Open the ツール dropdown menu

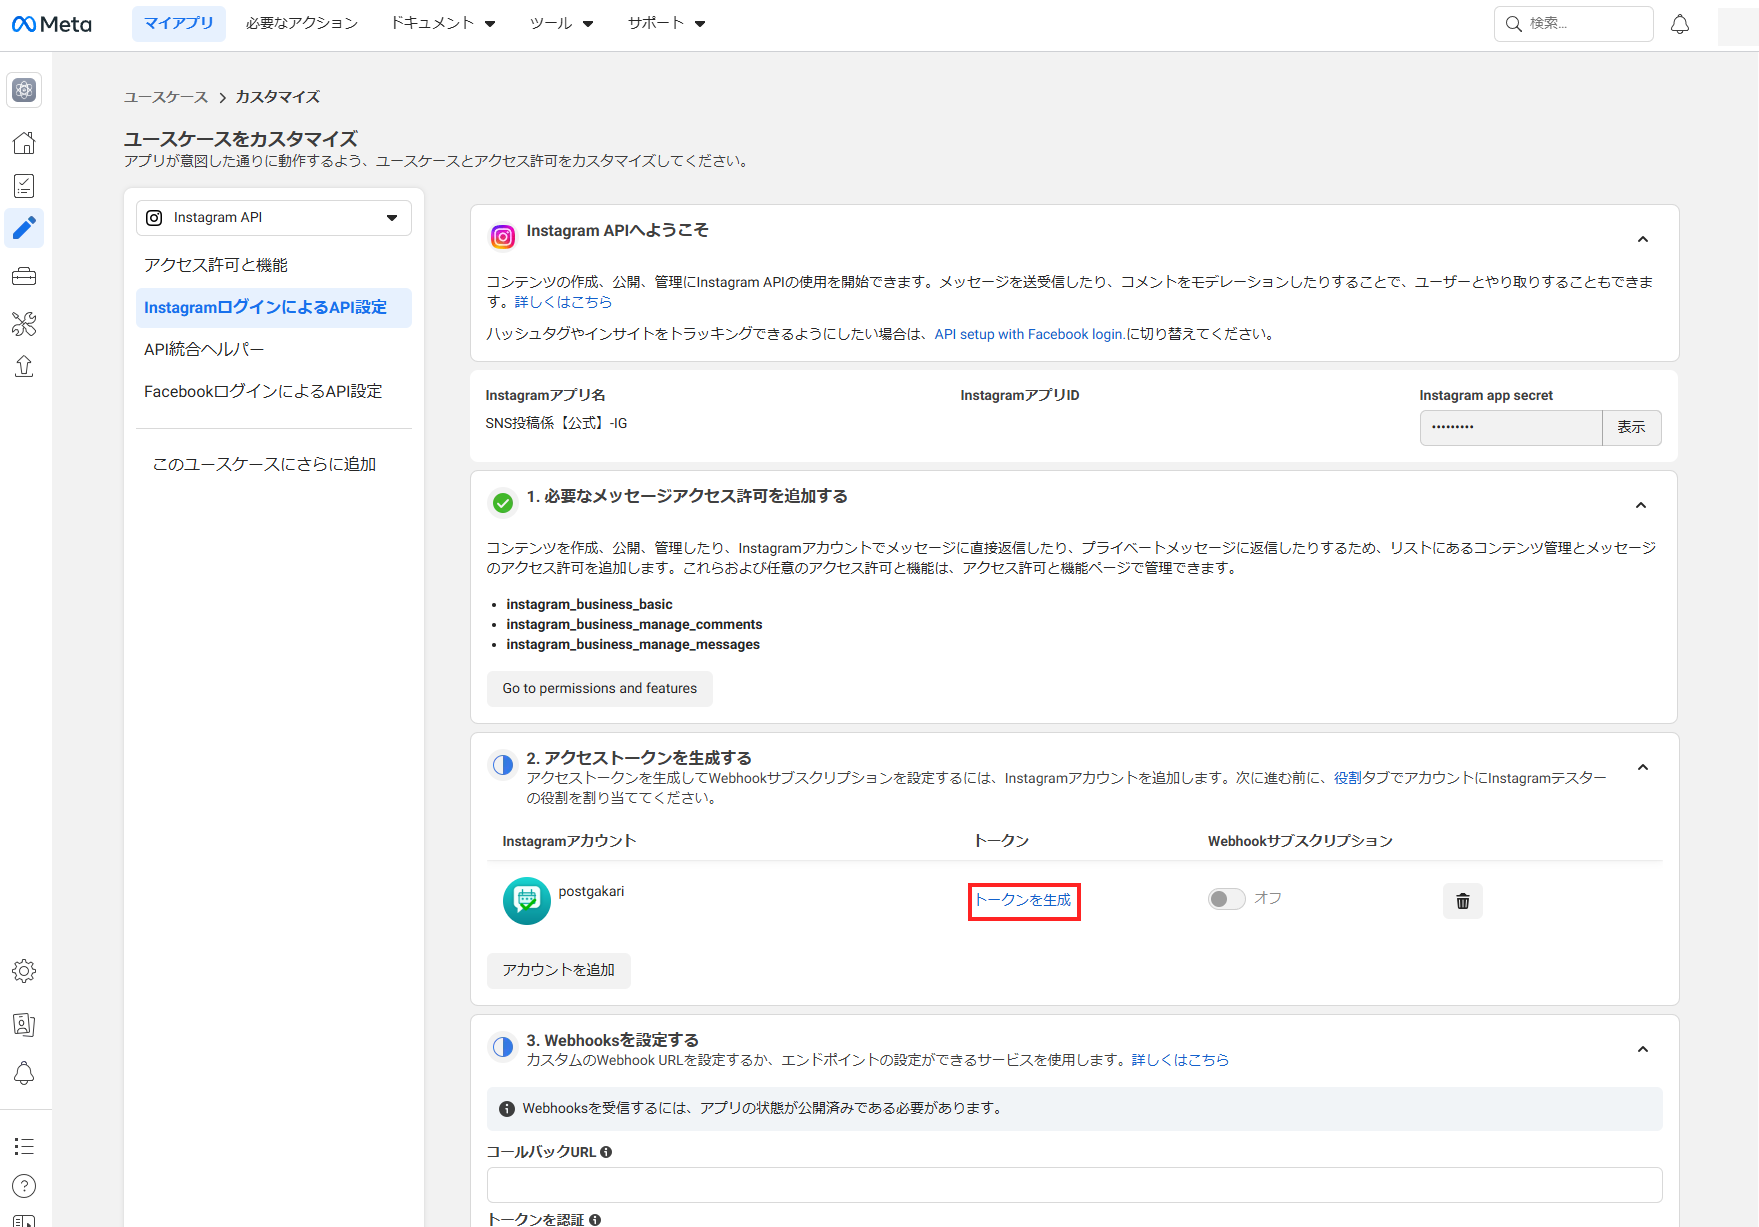pos(561,23)
